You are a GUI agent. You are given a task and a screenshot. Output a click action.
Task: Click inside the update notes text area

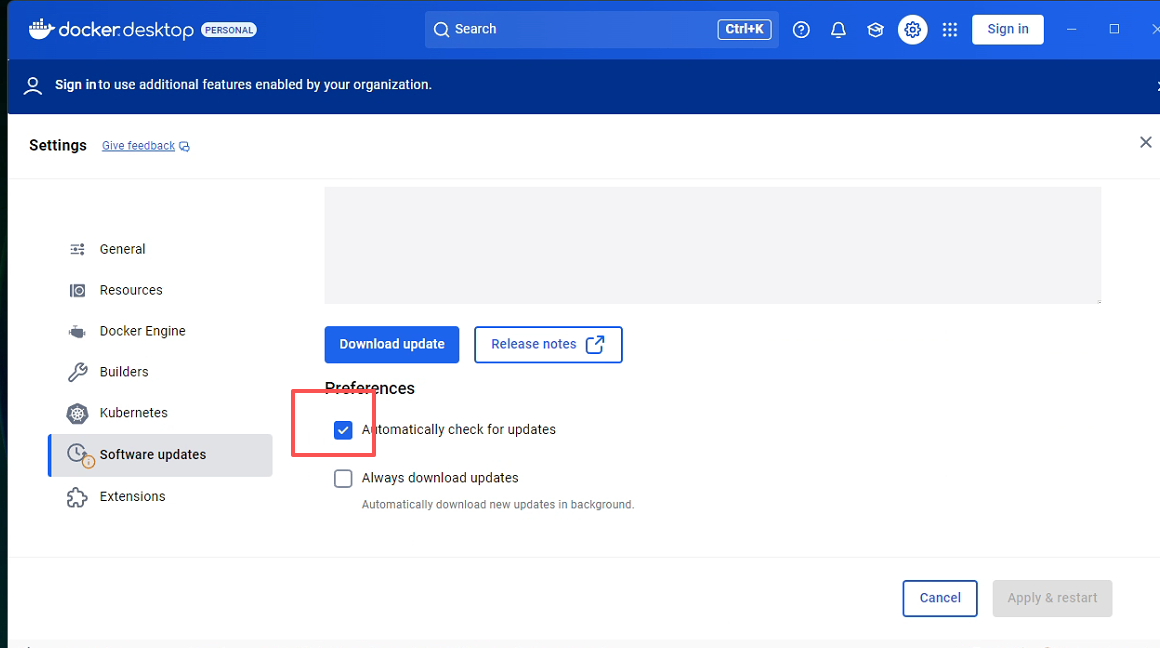712,245
